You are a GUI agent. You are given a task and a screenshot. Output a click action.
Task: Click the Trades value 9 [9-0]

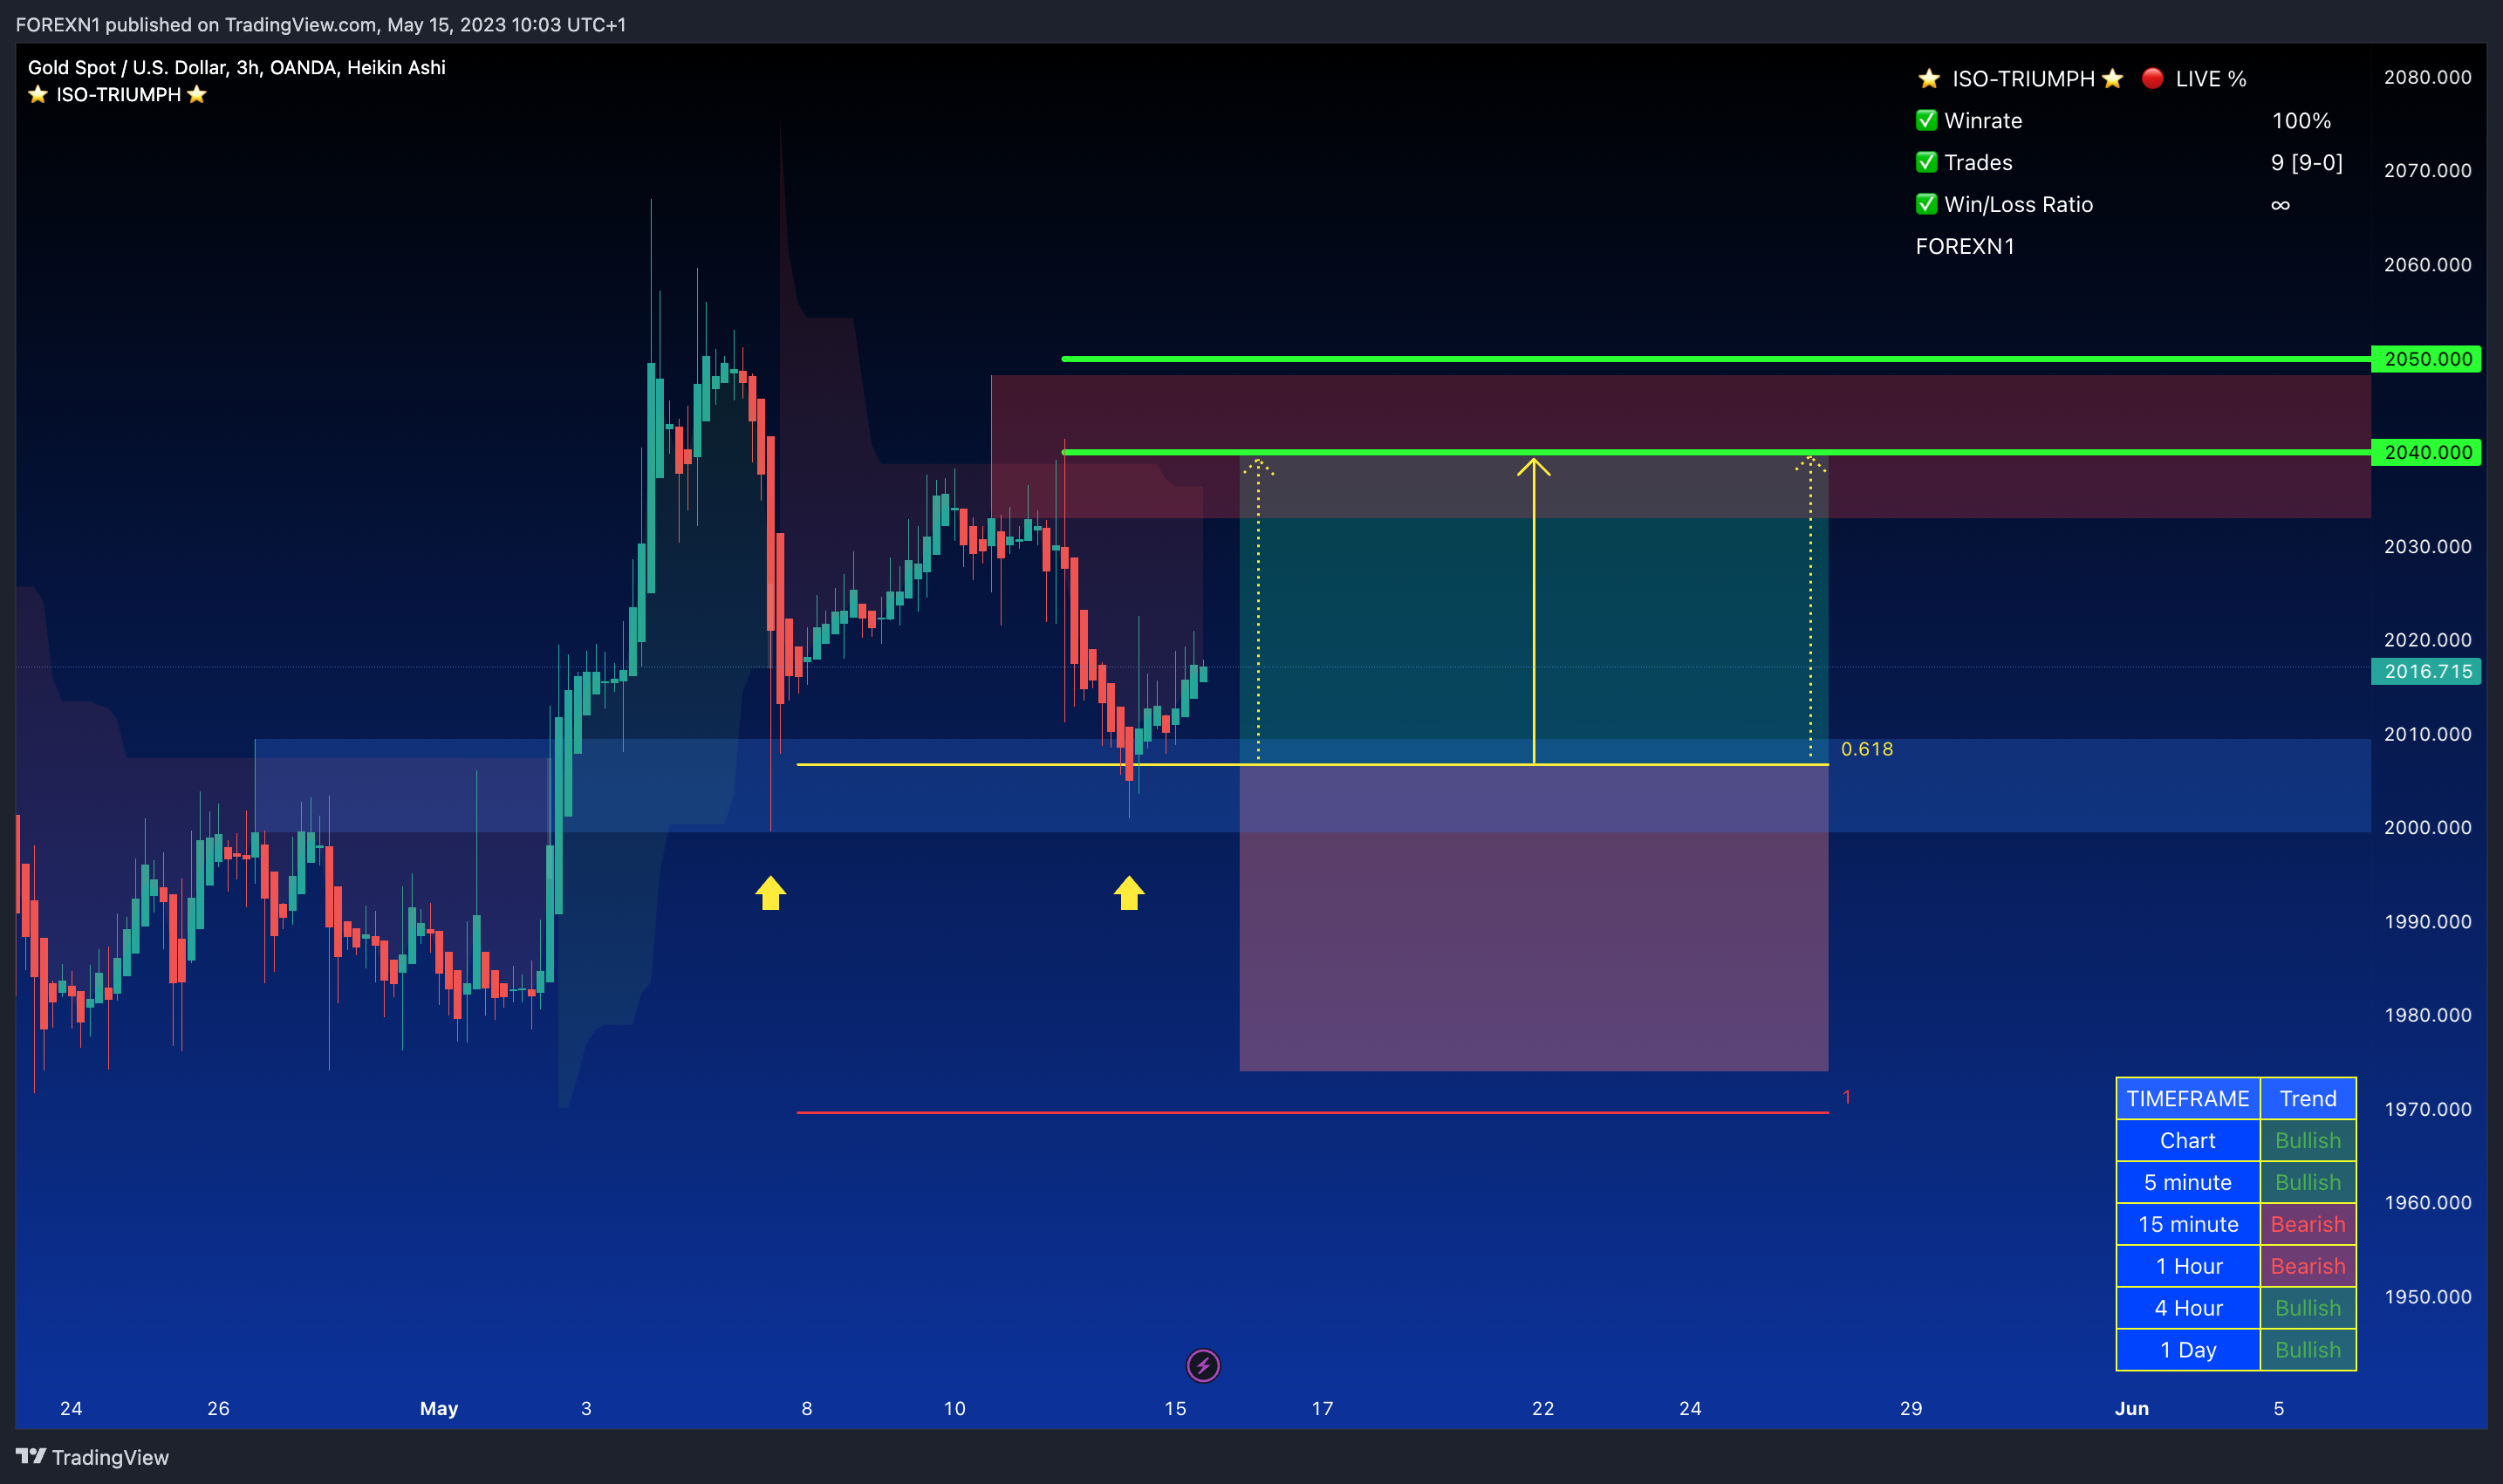point(2306,162)
